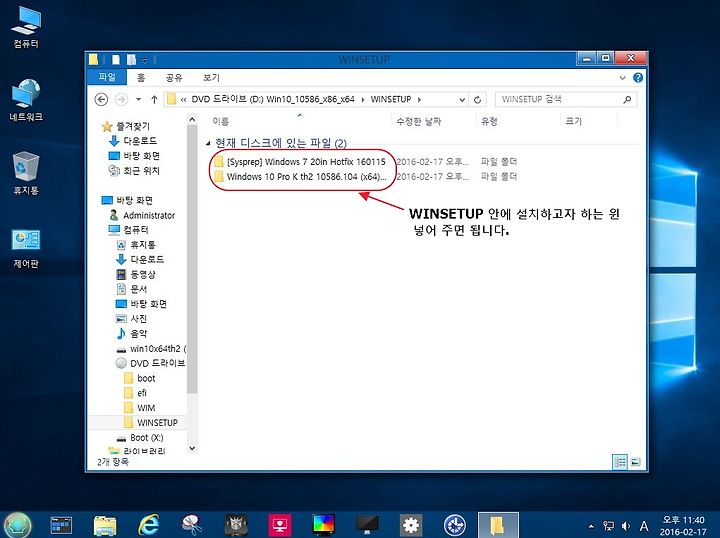The width and height of the screenshot is (720, 538).
Task: Click navigation pane scrollbar up arrow
Action: tap(192, 120)
